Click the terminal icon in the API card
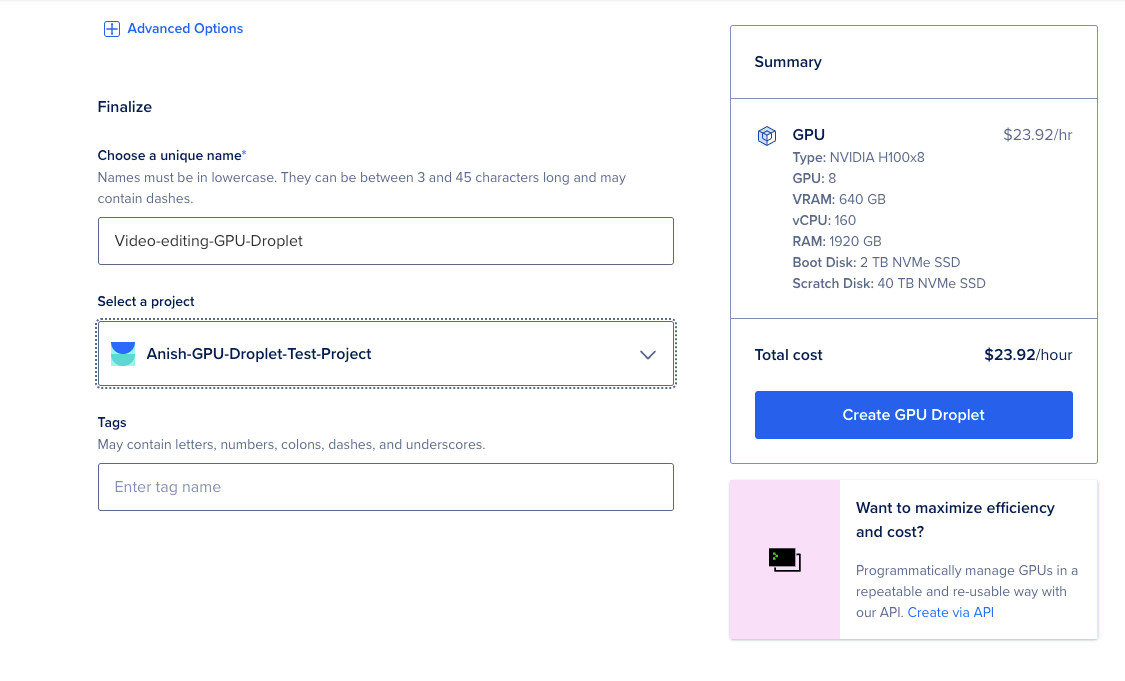 pos(784,560)
